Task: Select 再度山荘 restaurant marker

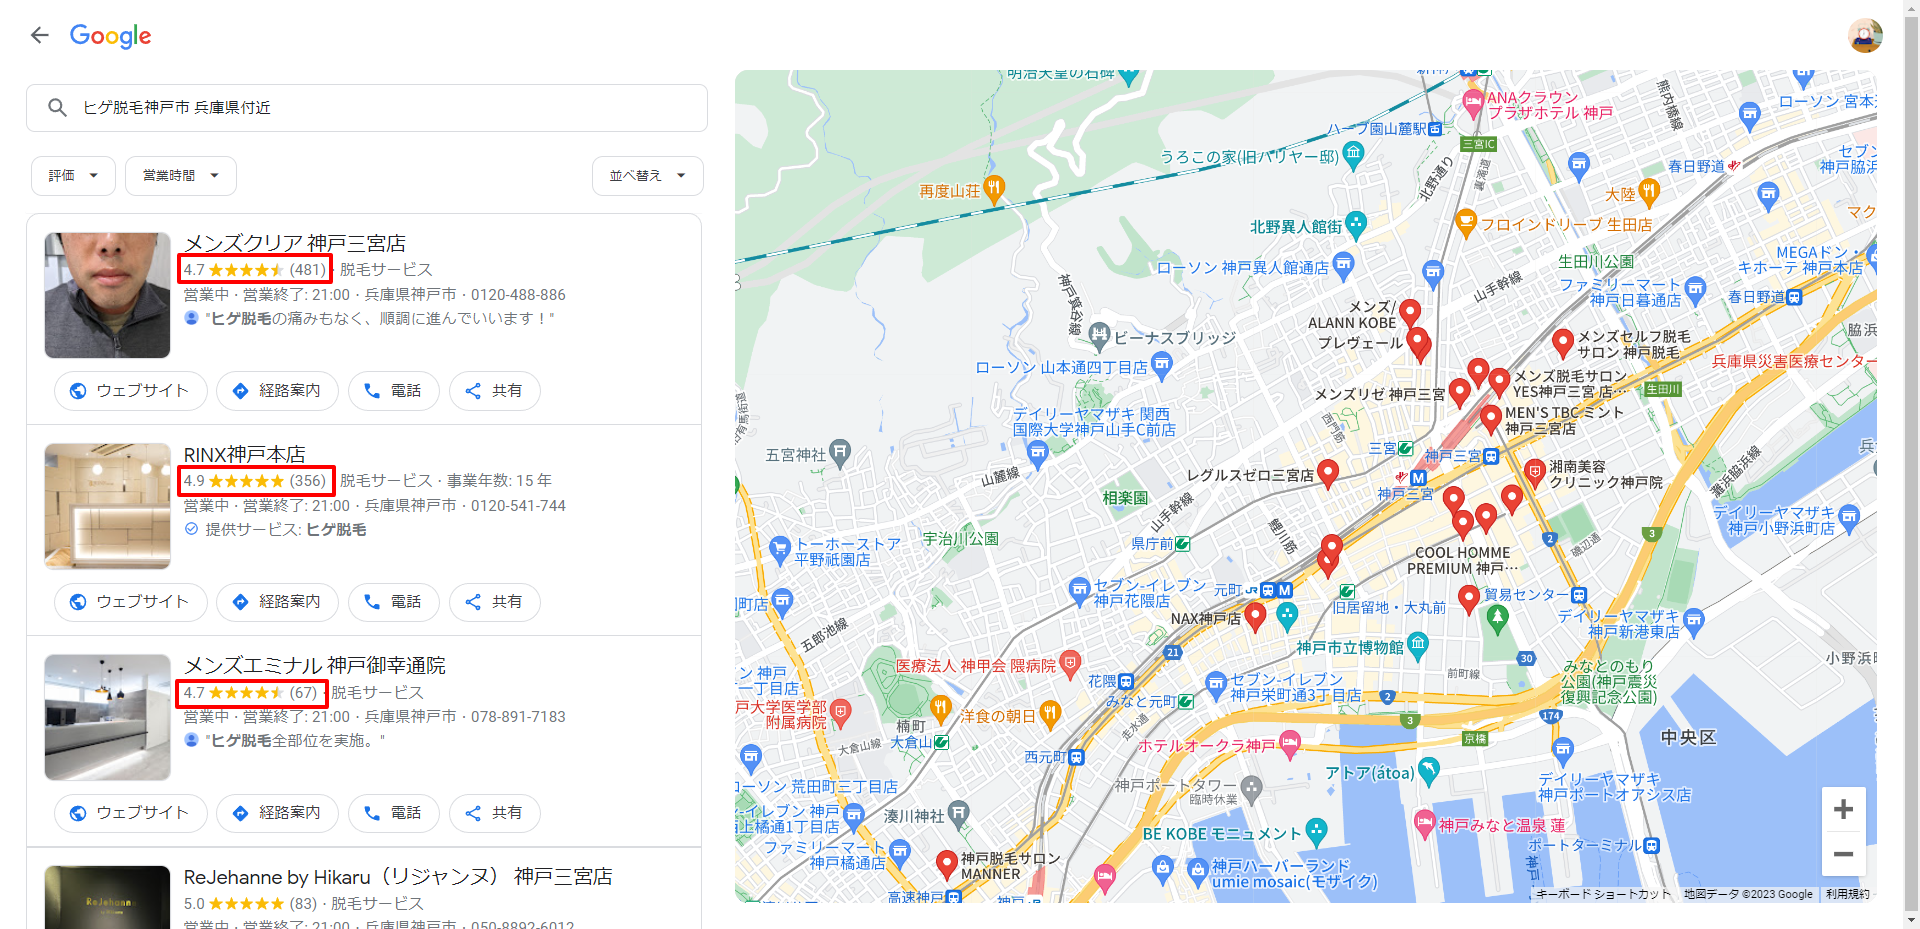Action: [993, 188]
